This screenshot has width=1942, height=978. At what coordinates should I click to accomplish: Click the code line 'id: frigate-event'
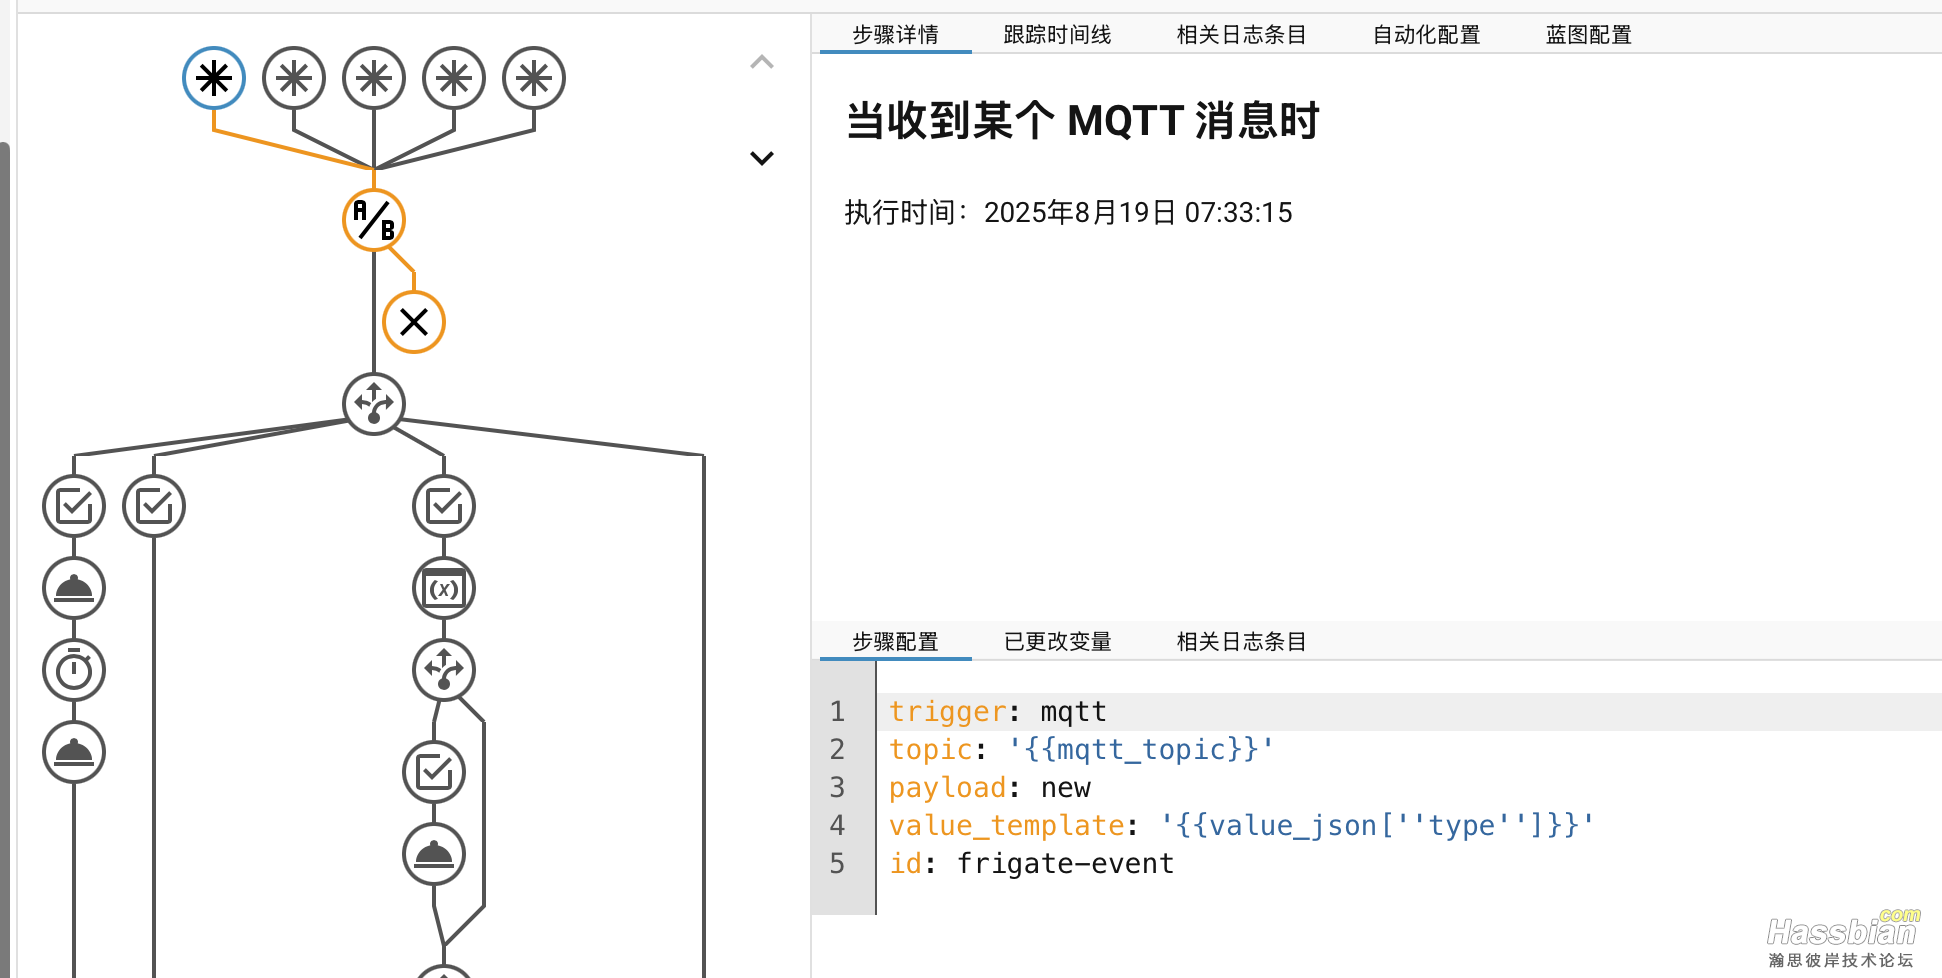coord(1032,864)
